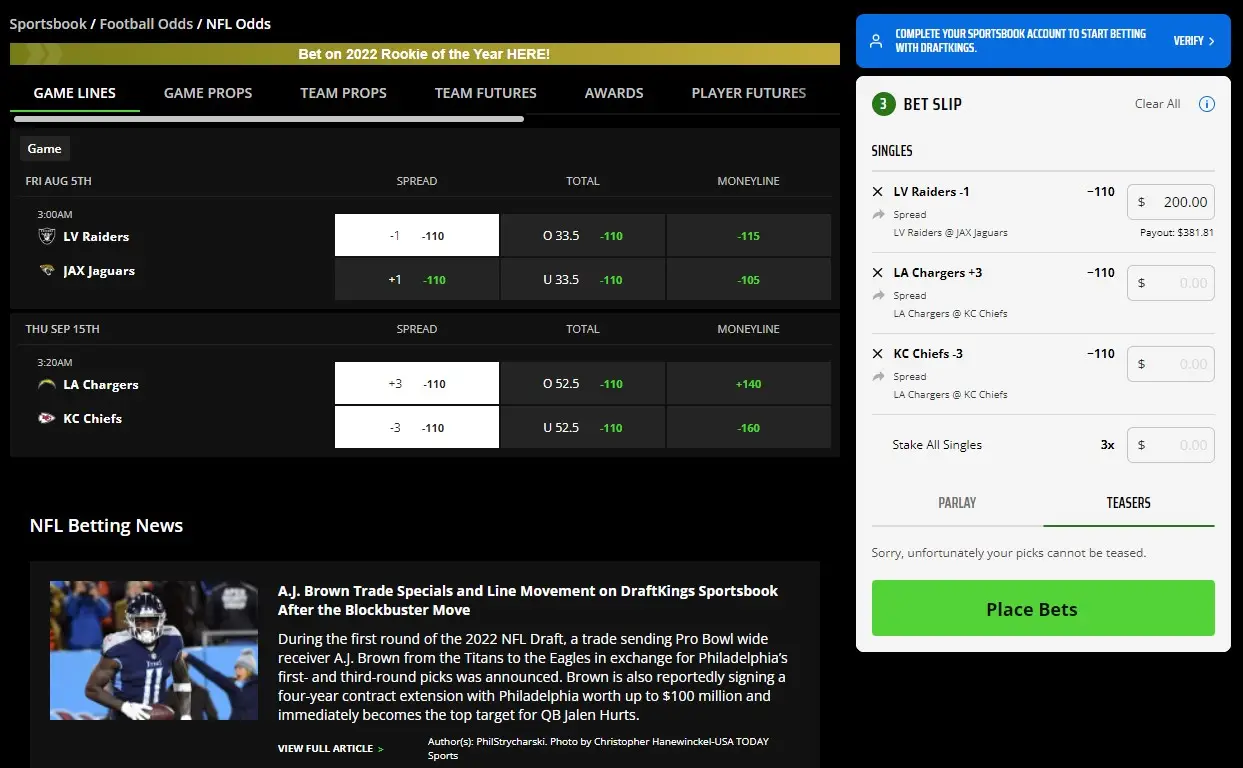The width and height of the screenshot is (1243, 768).
Task: Click the JAX Jaguars team logo
Action: [46, 270]
